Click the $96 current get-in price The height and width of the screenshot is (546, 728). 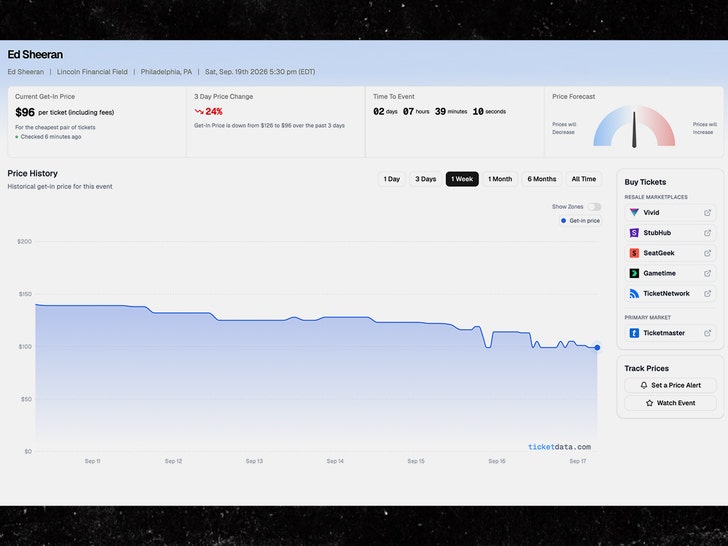point(25,112)
